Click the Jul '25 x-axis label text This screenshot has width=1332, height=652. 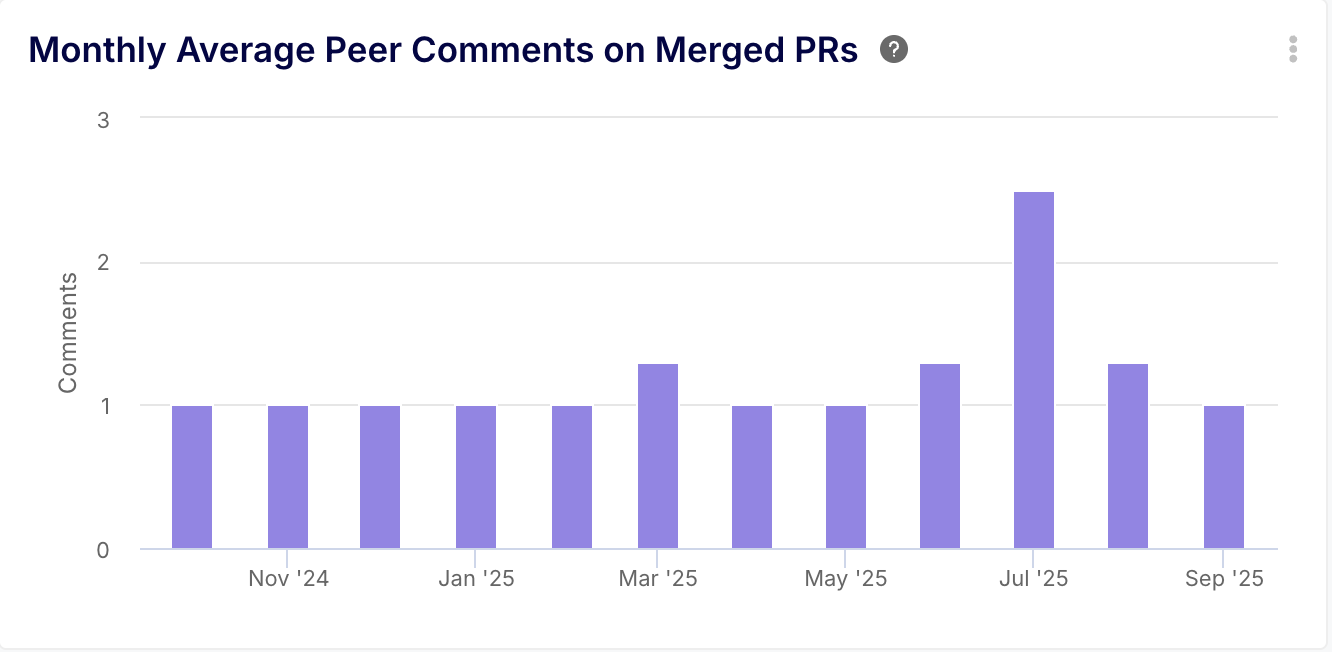coord(1033,579)
